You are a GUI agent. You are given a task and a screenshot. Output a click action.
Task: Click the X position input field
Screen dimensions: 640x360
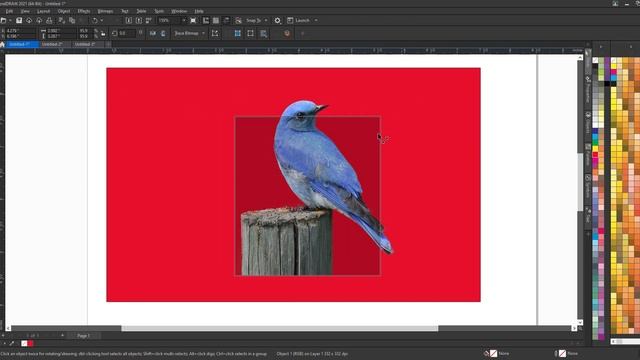pyautogui.click(x=20, y=31)
